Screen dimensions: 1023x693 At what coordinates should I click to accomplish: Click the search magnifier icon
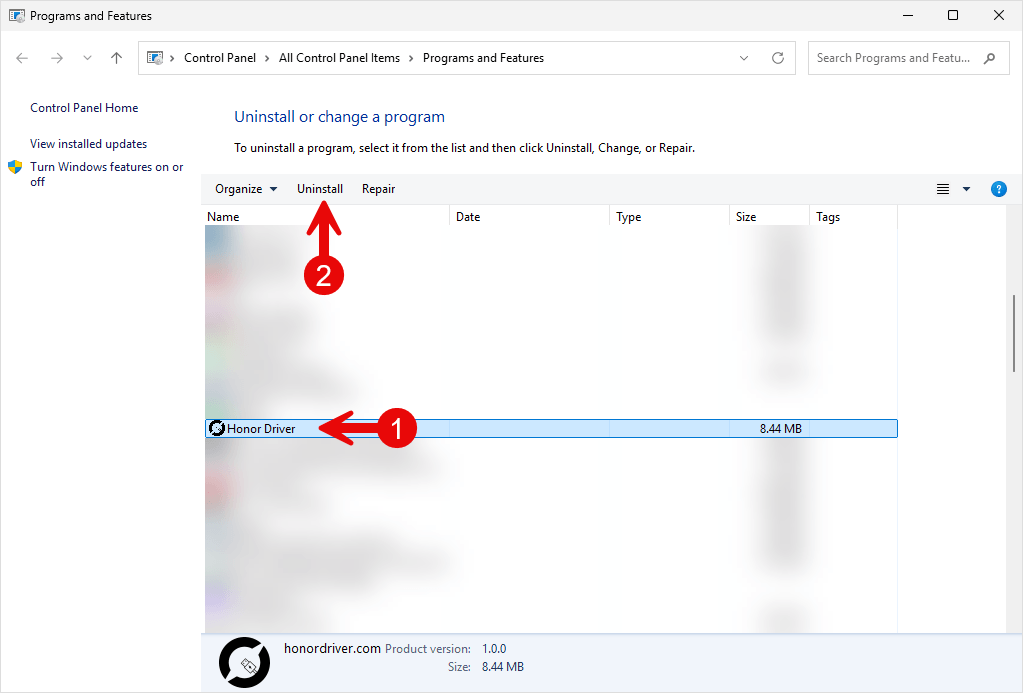(990, 58)
